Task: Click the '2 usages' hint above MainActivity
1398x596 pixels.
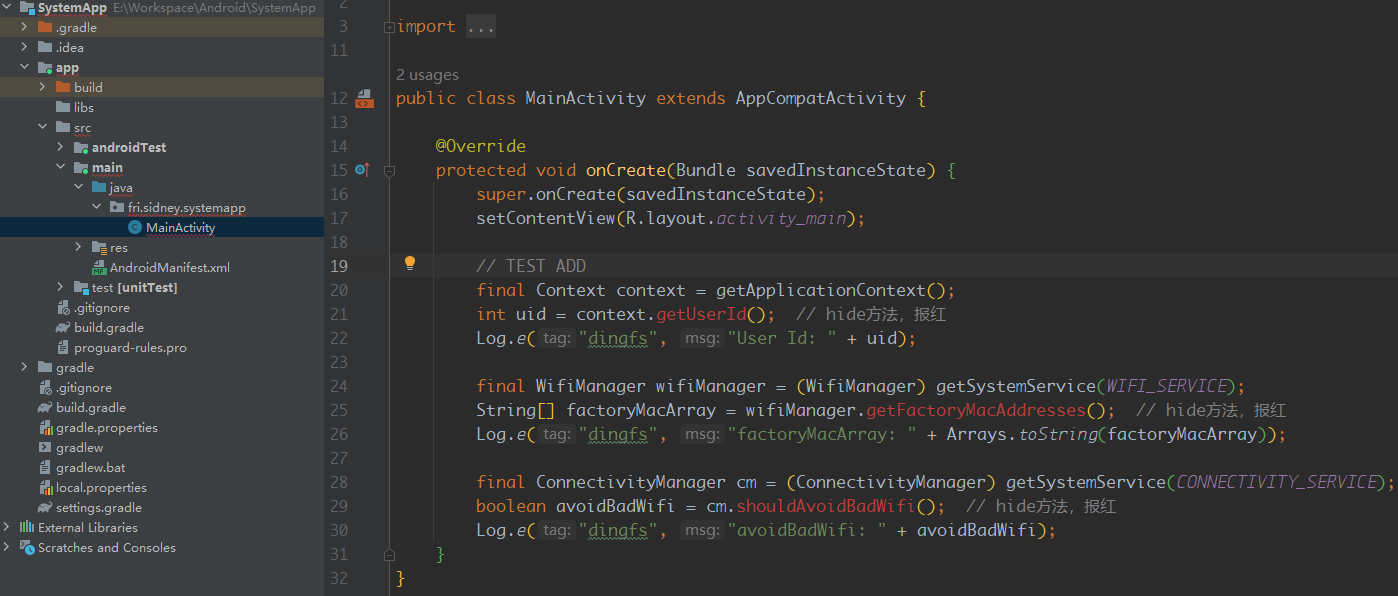Action: coord(427,75)
